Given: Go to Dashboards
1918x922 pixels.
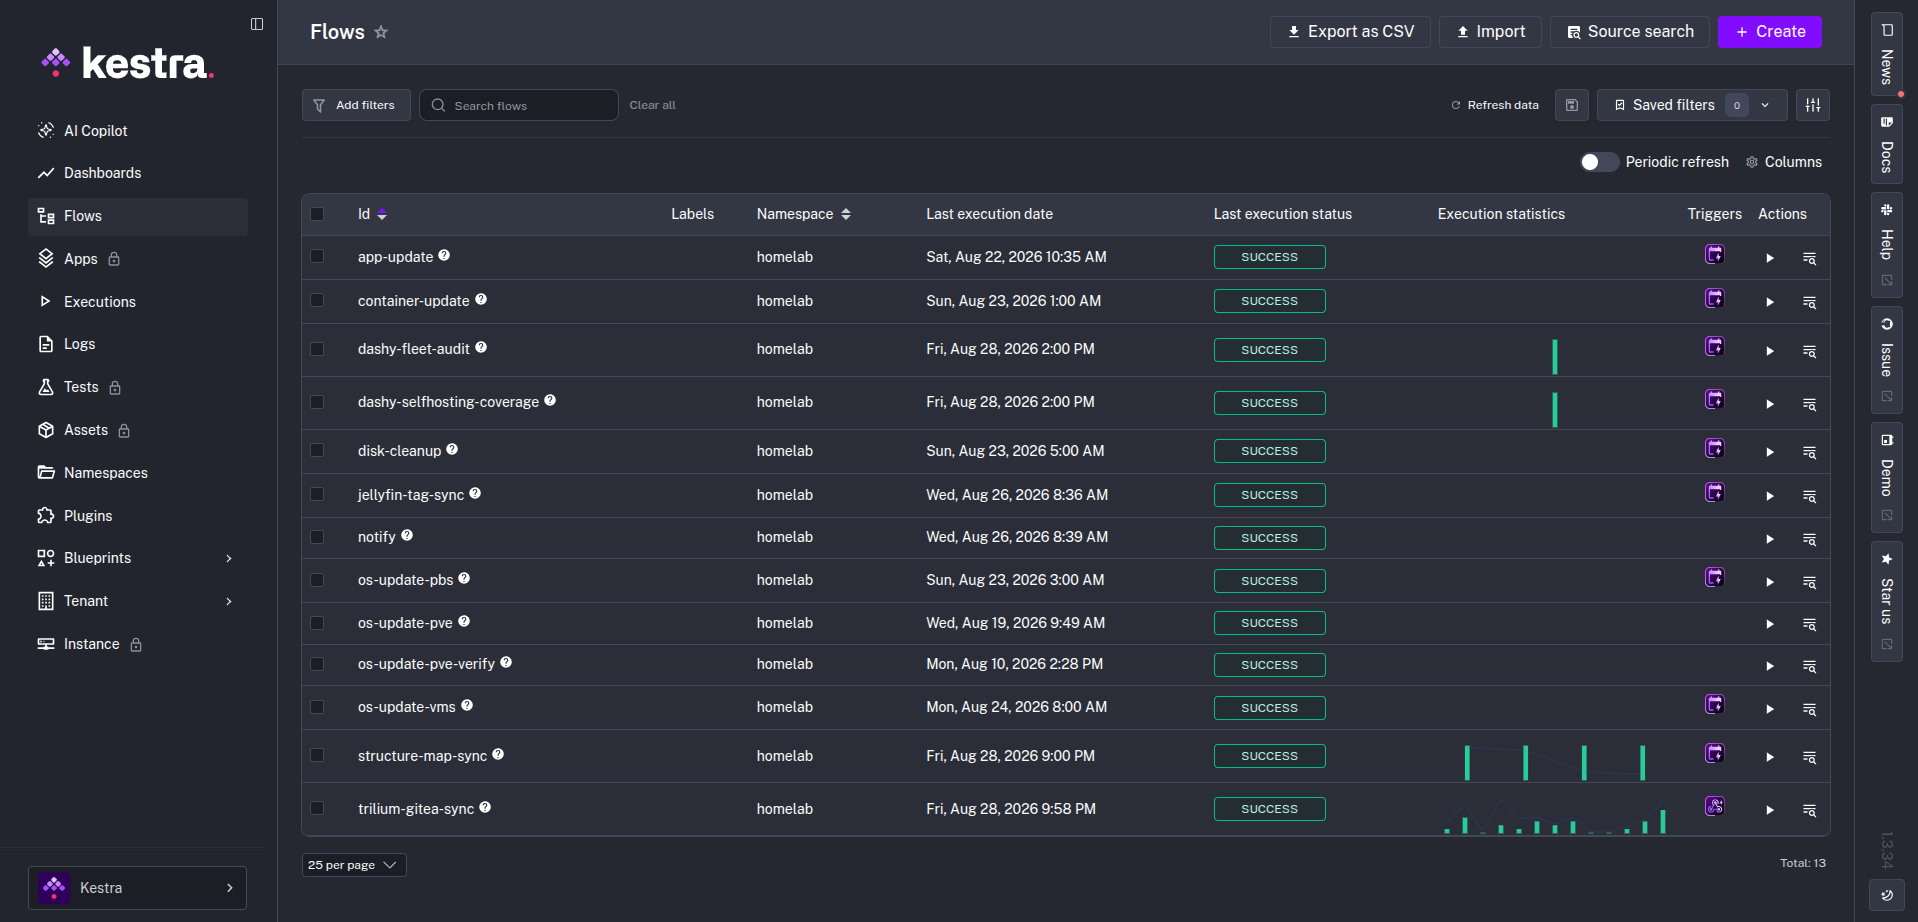Looking at the screenshot, I should (x=138, y=173).
